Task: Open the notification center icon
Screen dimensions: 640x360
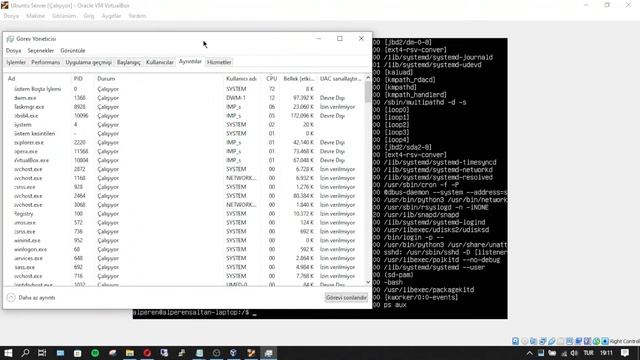Action: coord(625,353)
